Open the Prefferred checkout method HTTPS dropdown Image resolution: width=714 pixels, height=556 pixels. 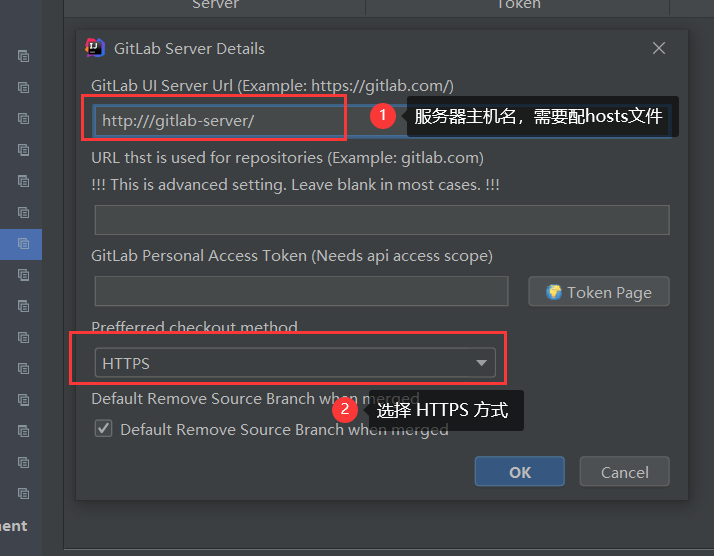(x=295, y=363)
